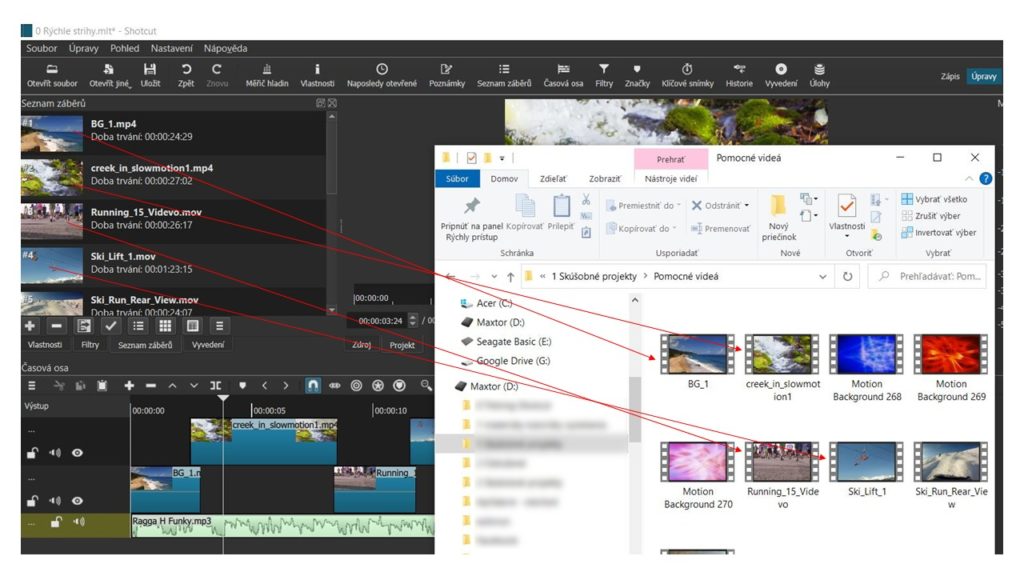Open the 'Poznámky' notes icon
1024x576 pixels.
pyautogui.click(x=447, y=75)
